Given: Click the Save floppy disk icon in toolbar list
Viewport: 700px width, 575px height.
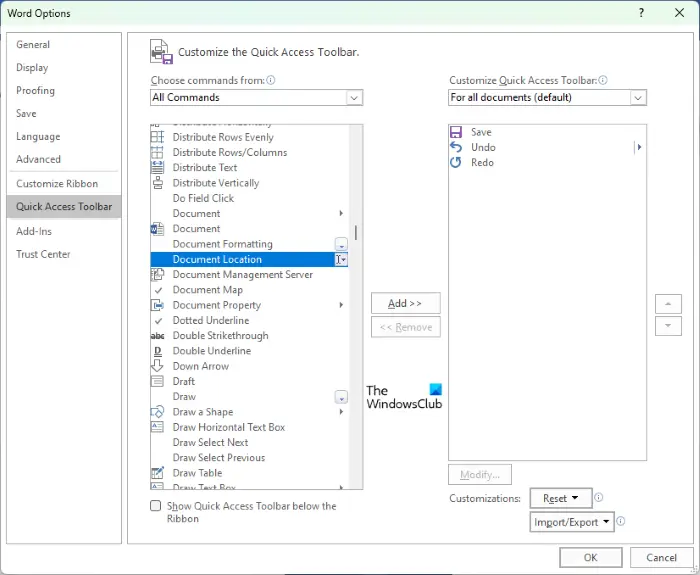Looking at the screenshot, I should pos(456,132).
